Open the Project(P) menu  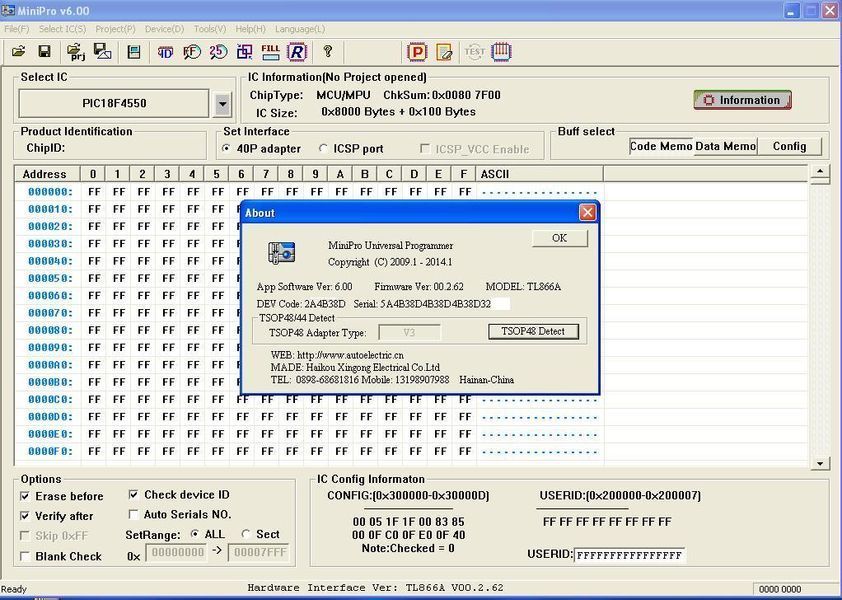(115, 29)
